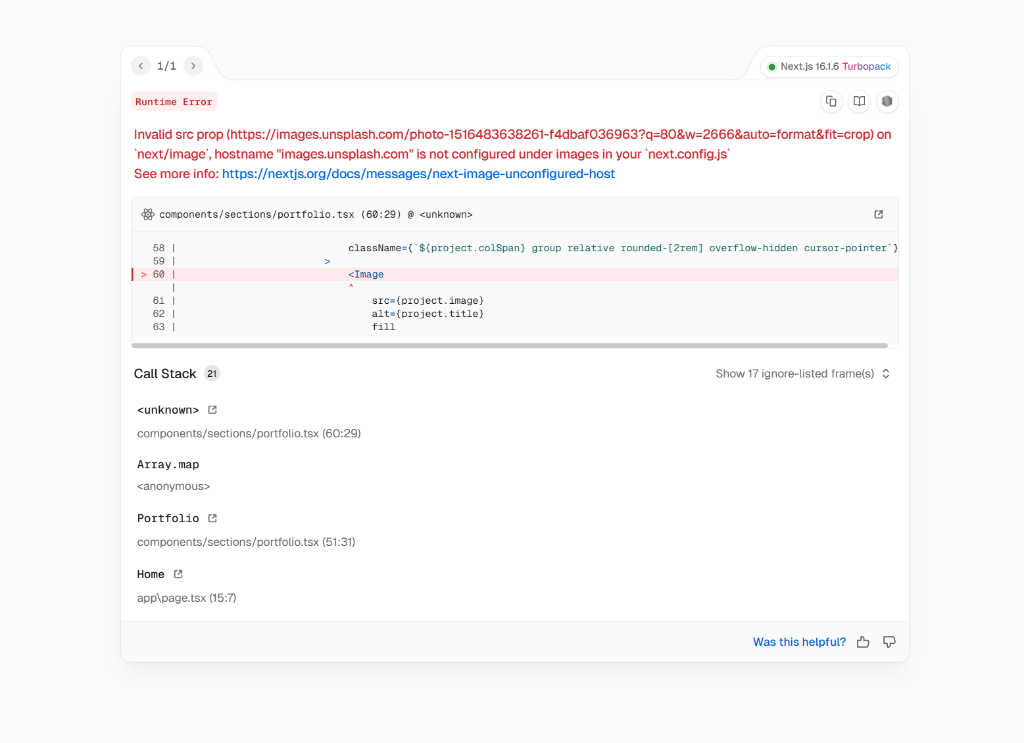Viewport: 1024px width, 743px height.
Task: Open portfolio.tsx code frame in editor icon
Action: tap(878, 214)
